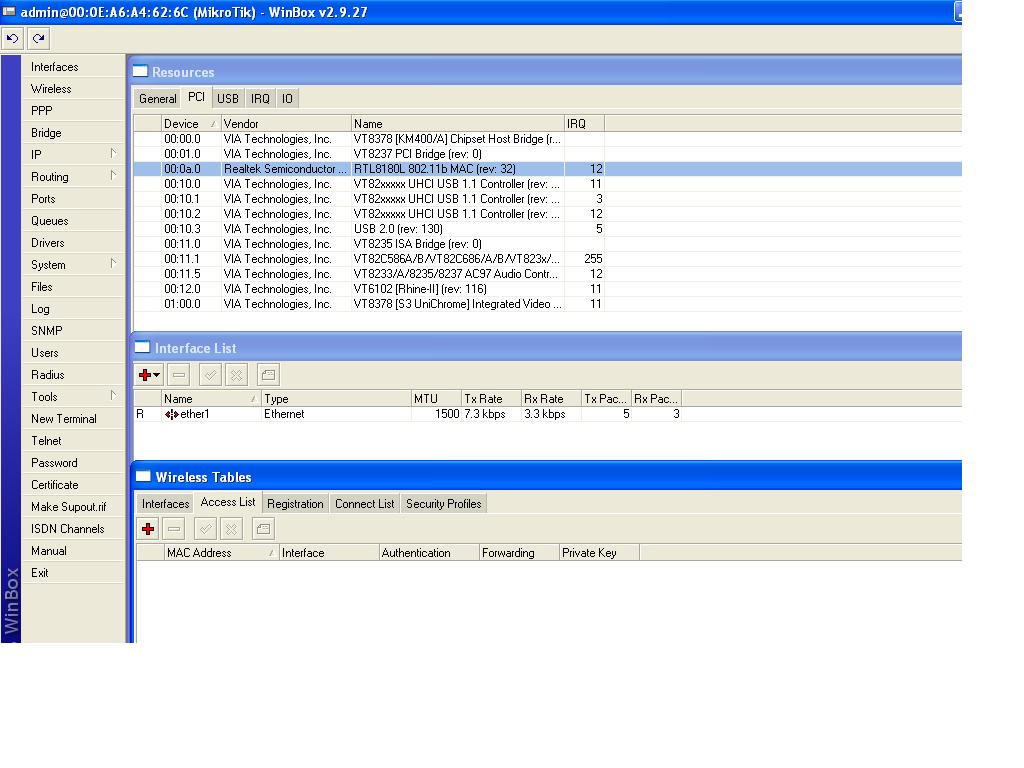
Task: Click the Enable (checkmark) button in Interface List
Action: point(210,375)
